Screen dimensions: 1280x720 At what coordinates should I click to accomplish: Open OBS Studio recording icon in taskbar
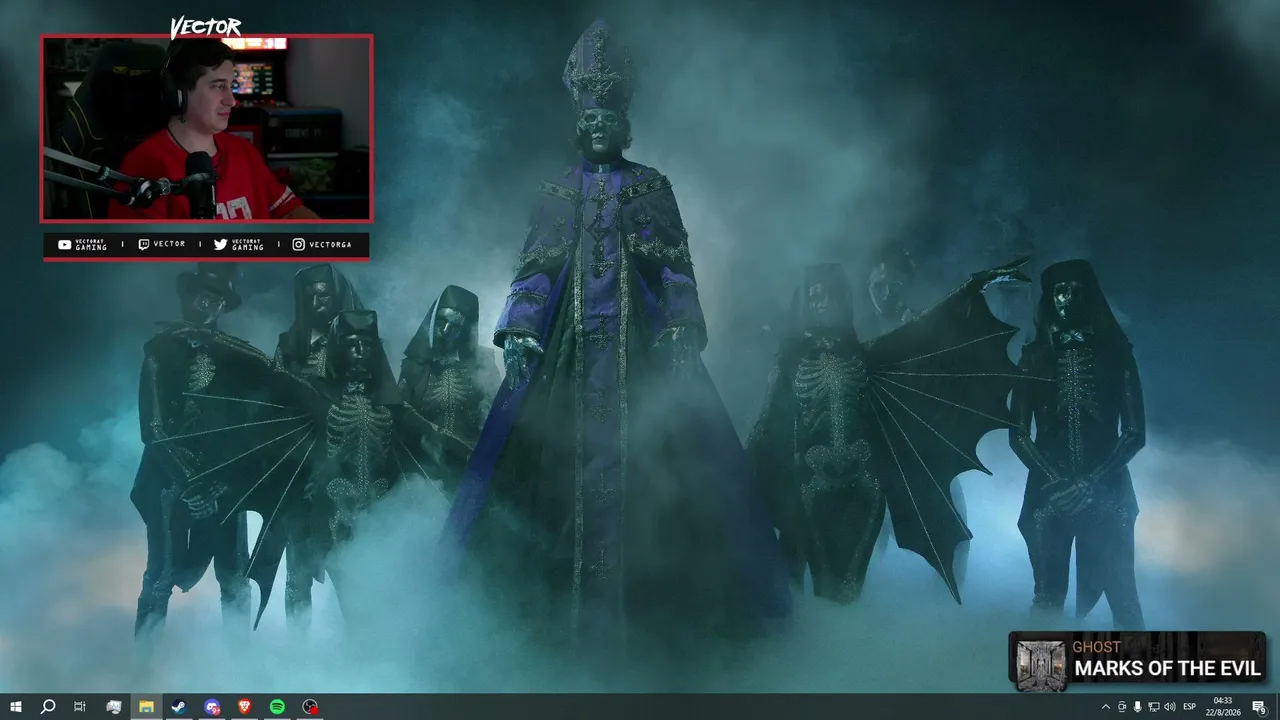point(310,707)
